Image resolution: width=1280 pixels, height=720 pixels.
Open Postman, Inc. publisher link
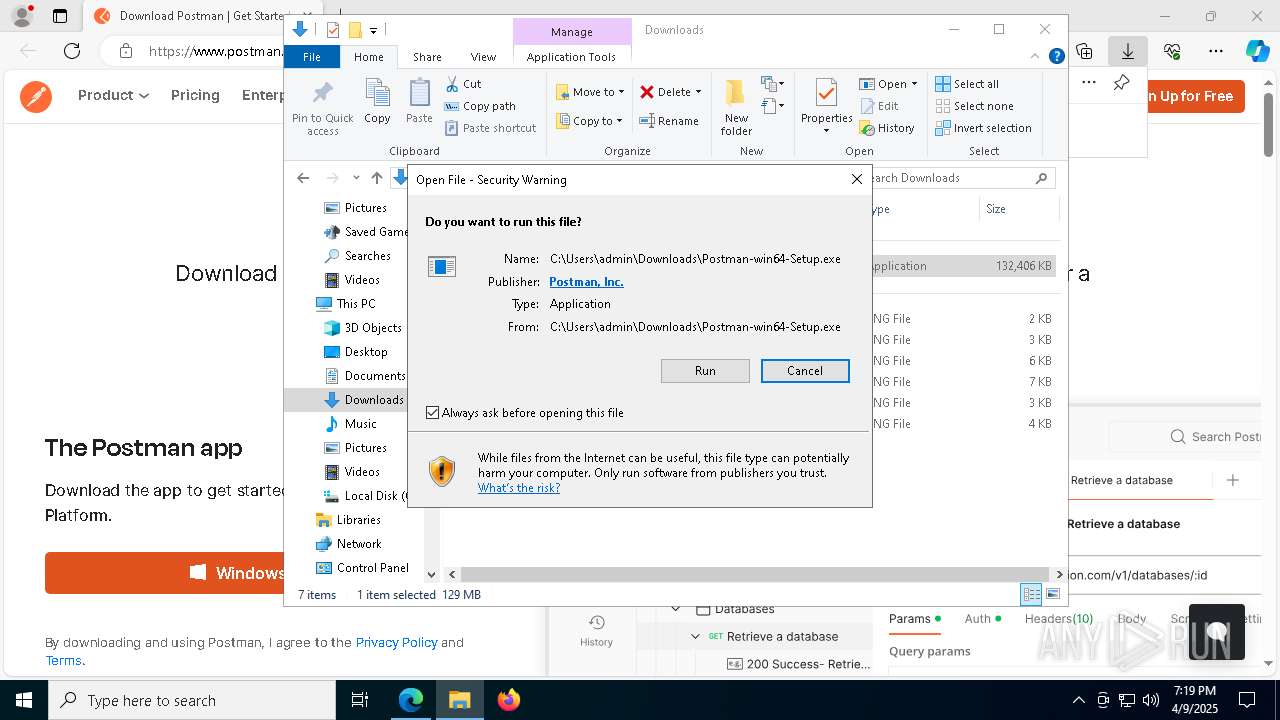(x=586, y=282)
